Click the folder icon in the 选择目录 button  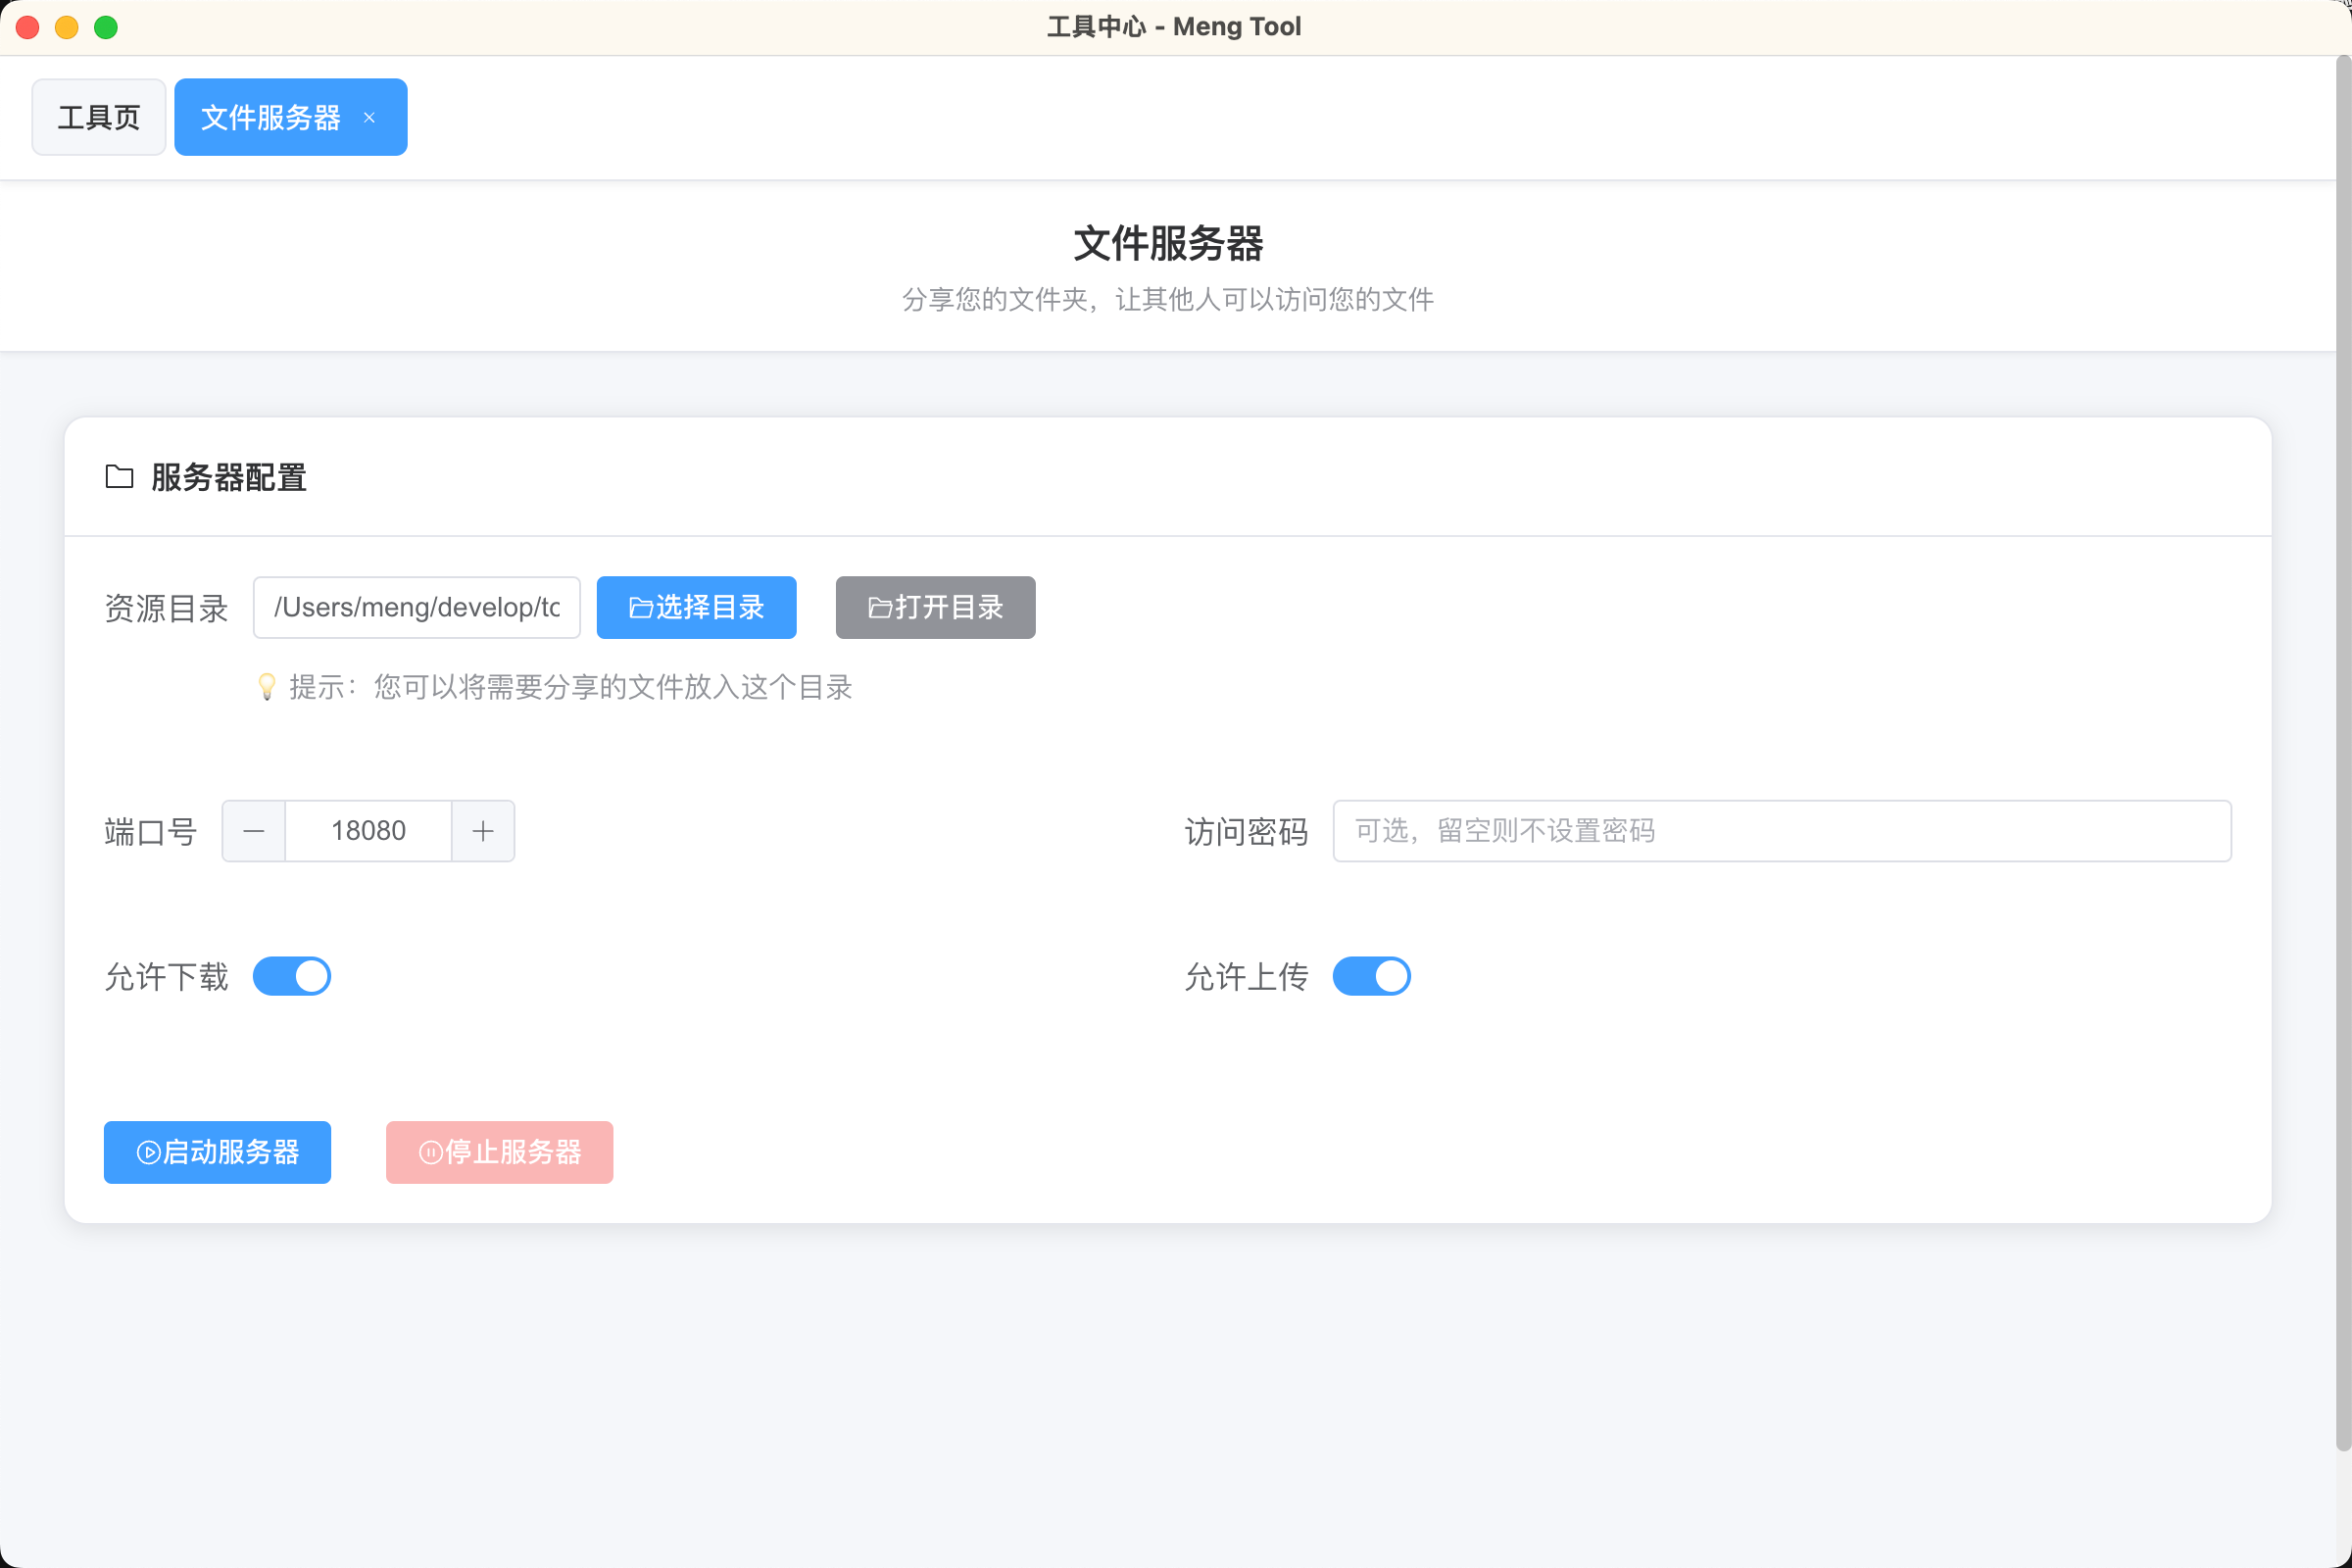point(640,608)
